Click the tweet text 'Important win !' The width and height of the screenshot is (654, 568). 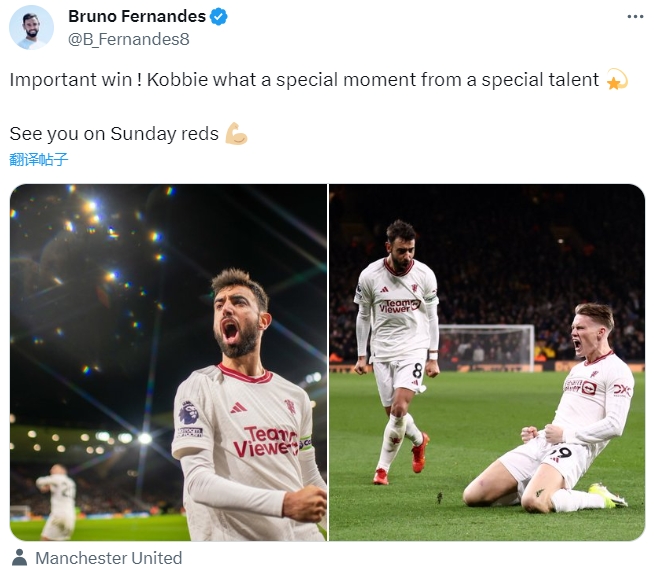pyautogui.click(x=75, y=80)
